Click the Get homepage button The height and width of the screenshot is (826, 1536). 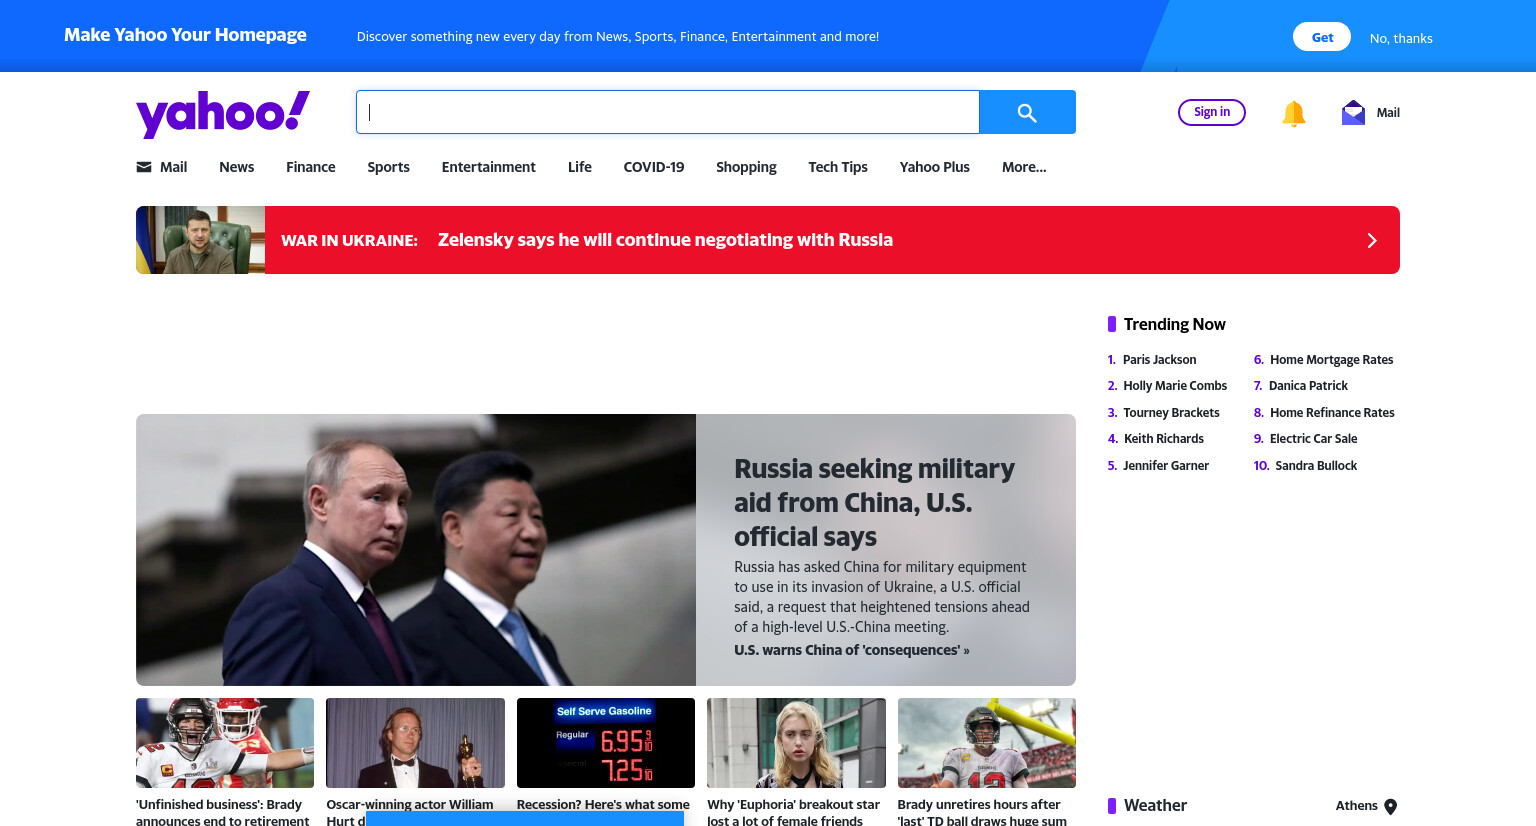point(1322,37)
